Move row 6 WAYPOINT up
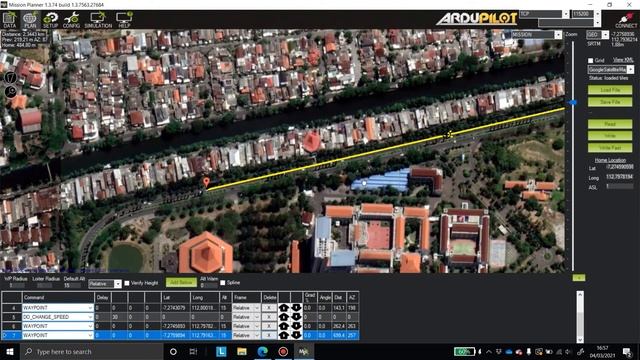640x360 pixels. coord(284,326)
